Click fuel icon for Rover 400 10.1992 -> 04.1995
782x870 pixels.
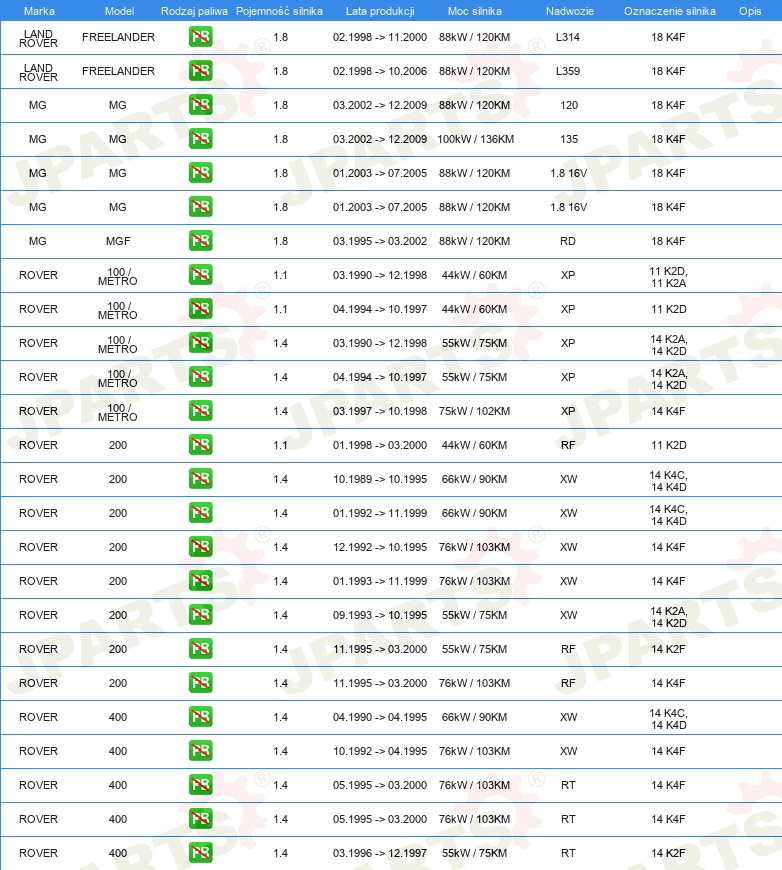200,751
